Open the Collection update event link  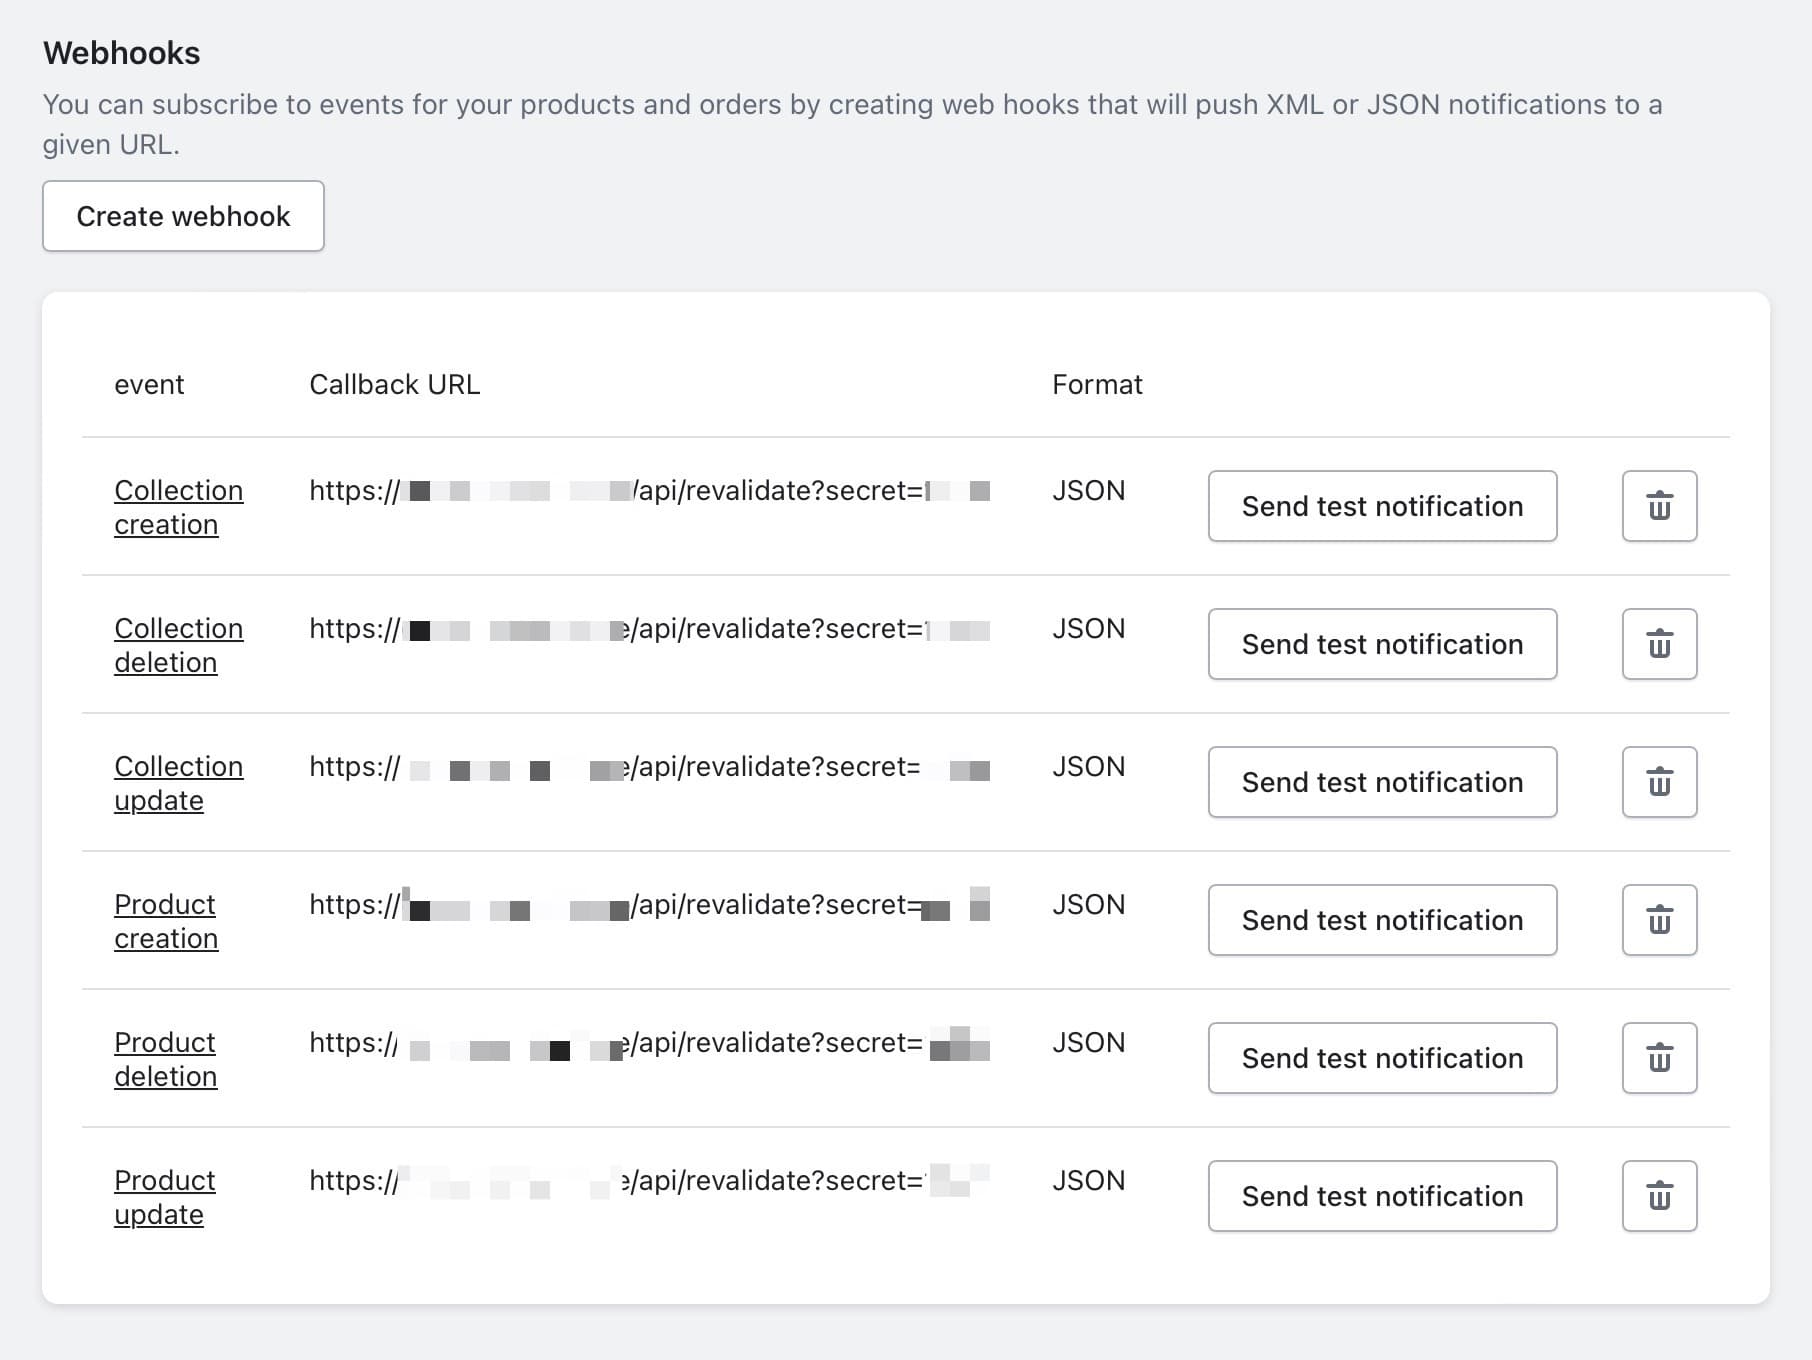[178, 782]
